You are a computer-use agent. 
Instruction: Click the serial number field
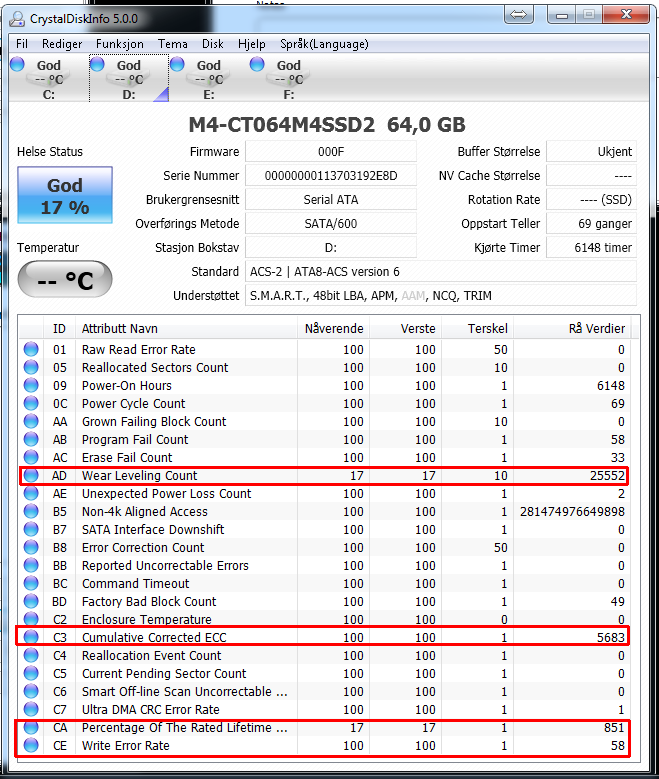tap(331, 175)
